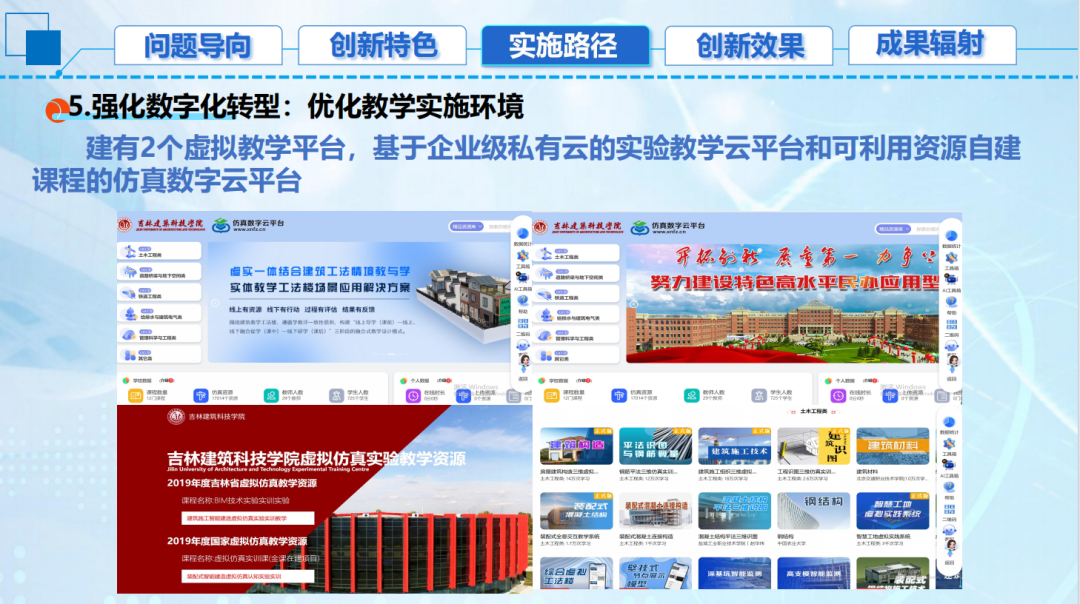Screen dimensions: 1080x604
Task: Open the 平法识图与钢筋算量 course thumbnail
Action: coord(655,446)
